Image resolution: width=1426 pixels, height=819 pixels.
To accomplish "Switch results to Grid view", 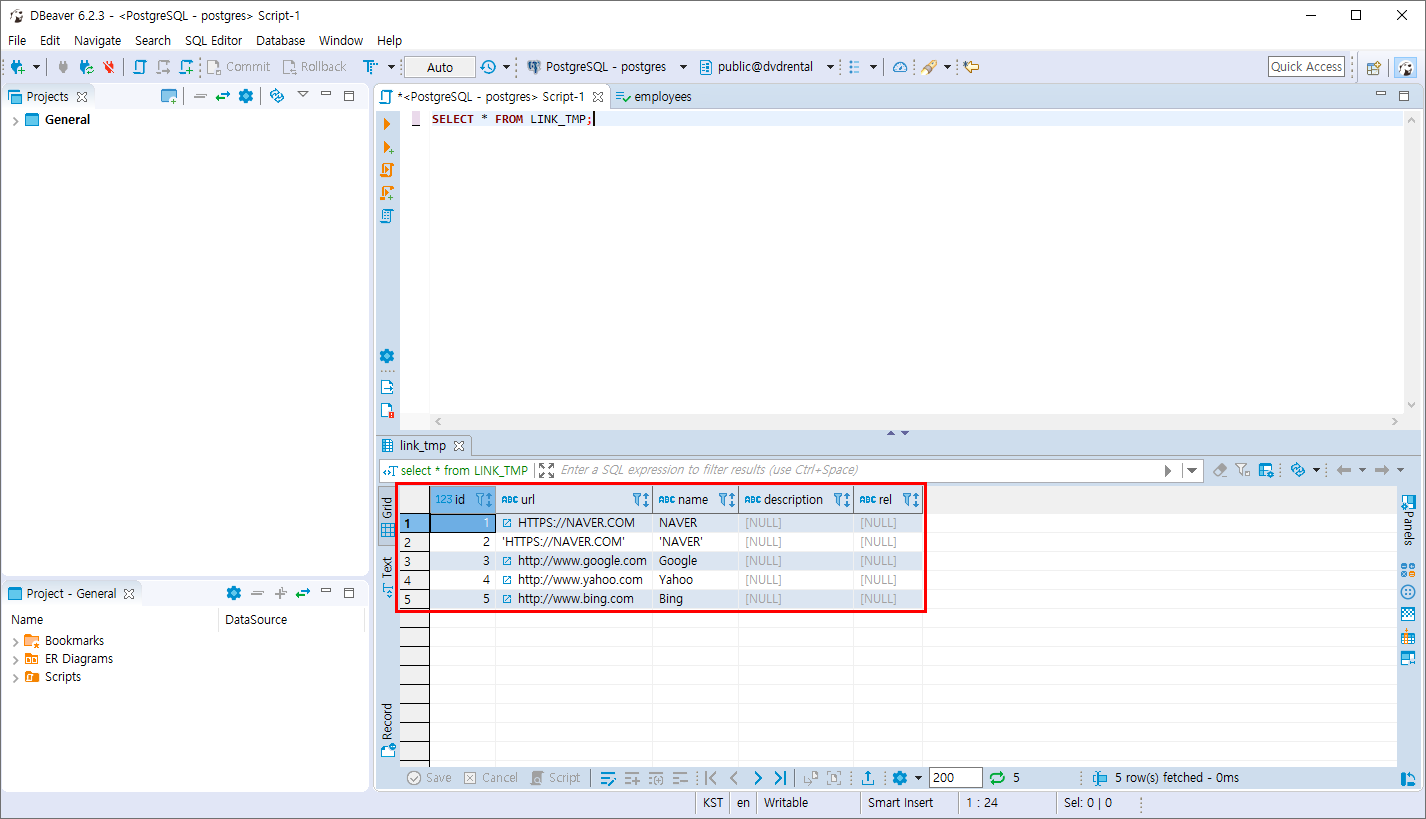I will coord(387,517).
